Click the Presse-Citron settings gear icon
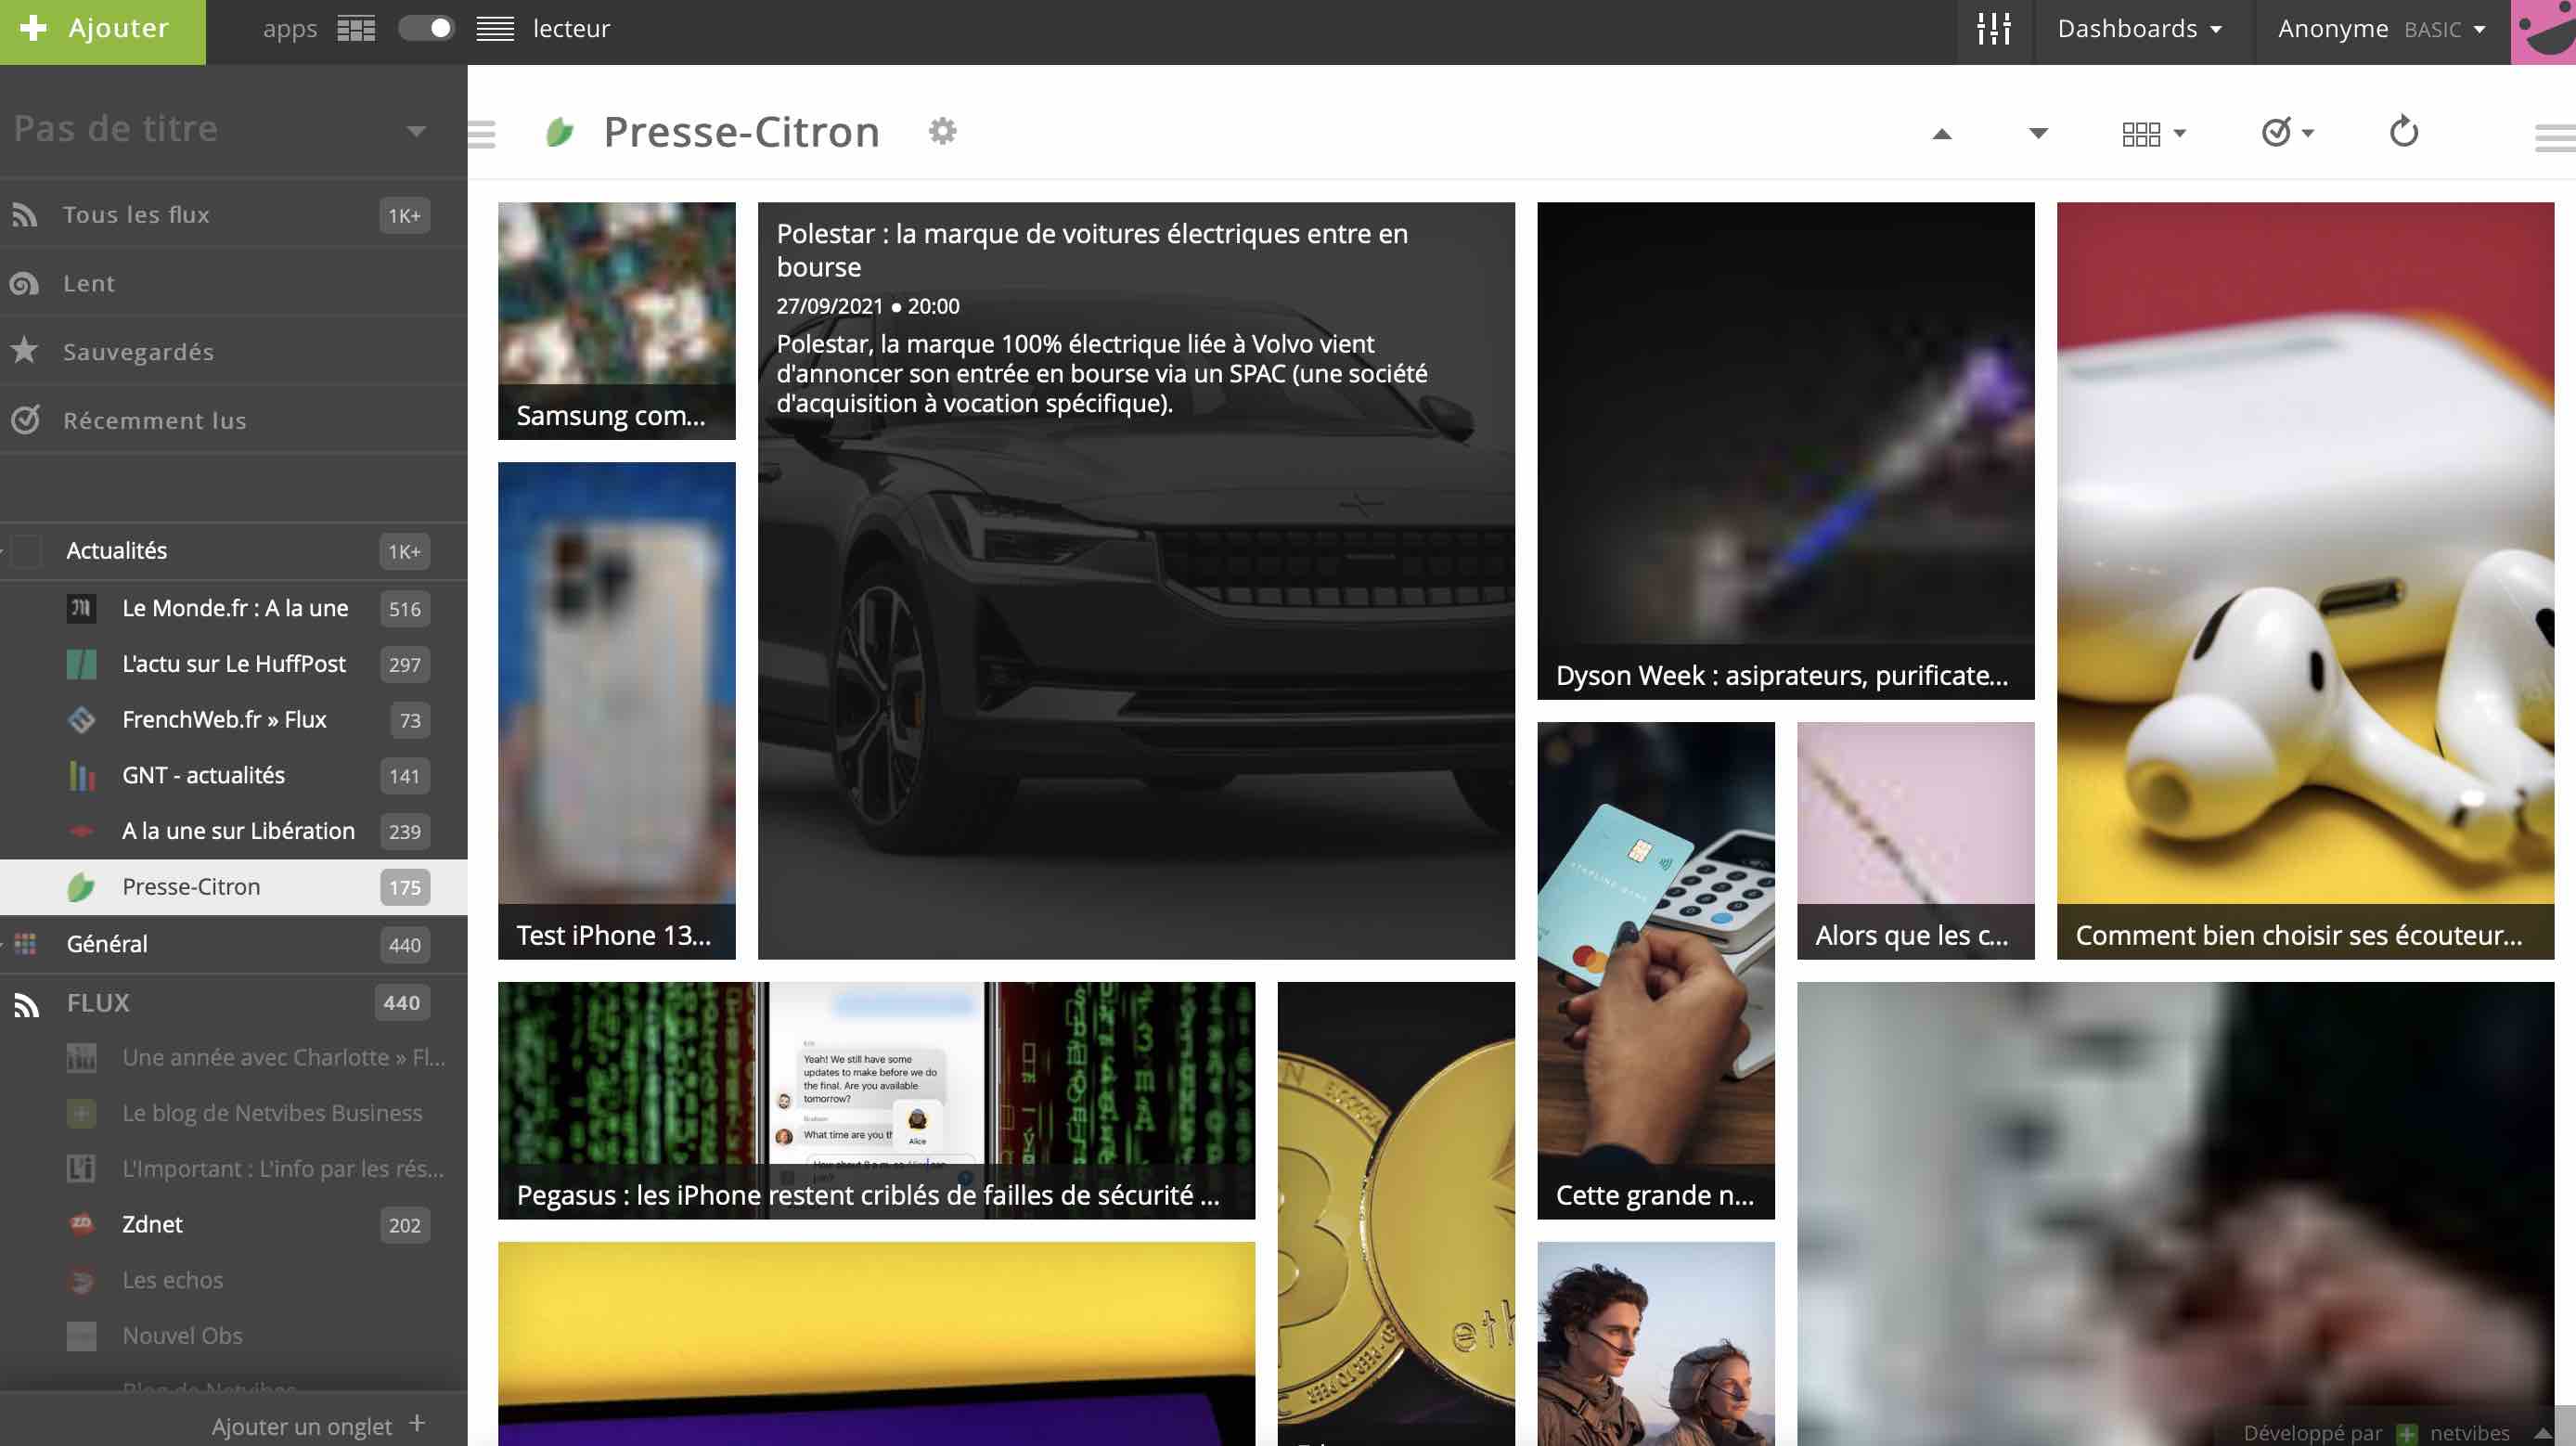This screenshot has height=1446, width=2576. click(942, 131)
